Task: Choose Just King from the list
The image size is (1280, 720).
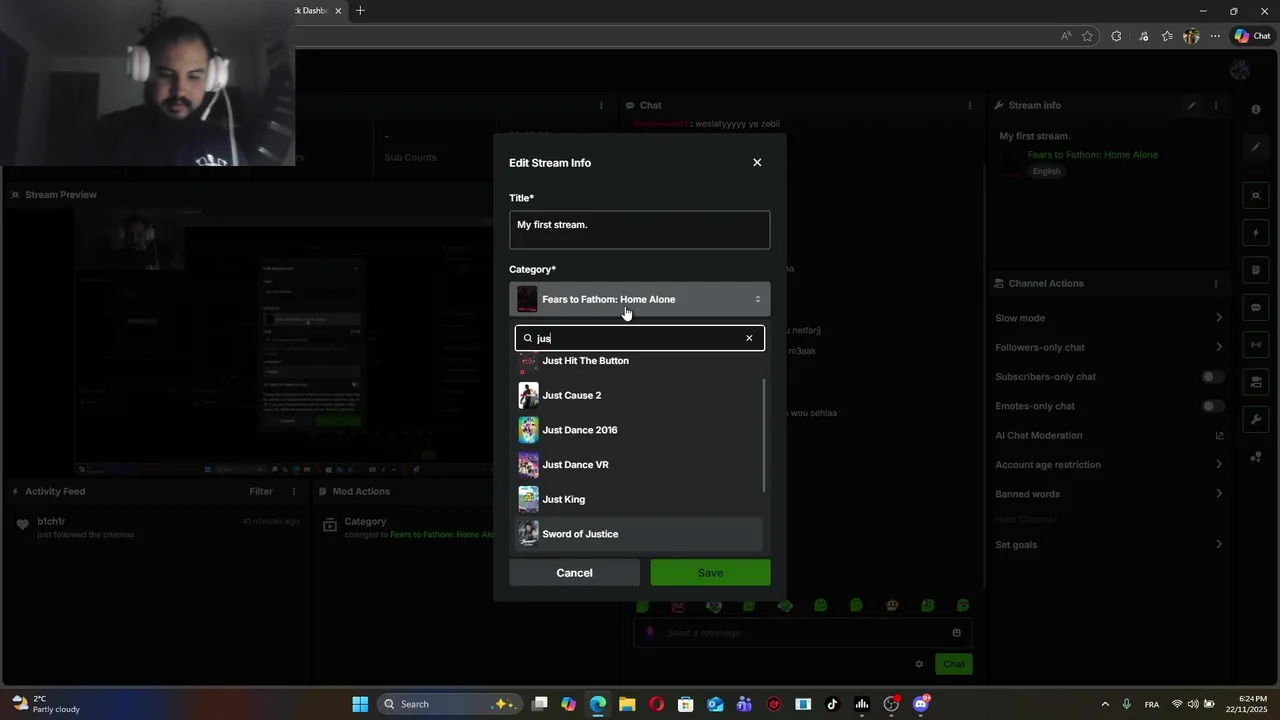Action: (x=639, y=499)
